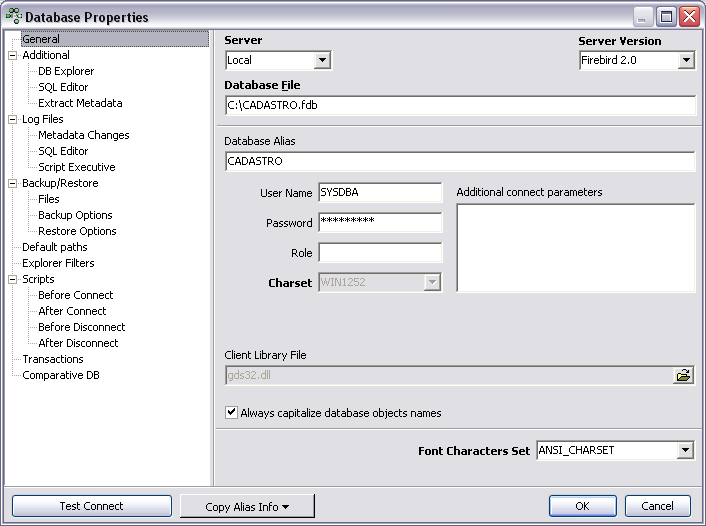Select Script Executive item
Screen dimensions: 706x526
click(77, 167)
